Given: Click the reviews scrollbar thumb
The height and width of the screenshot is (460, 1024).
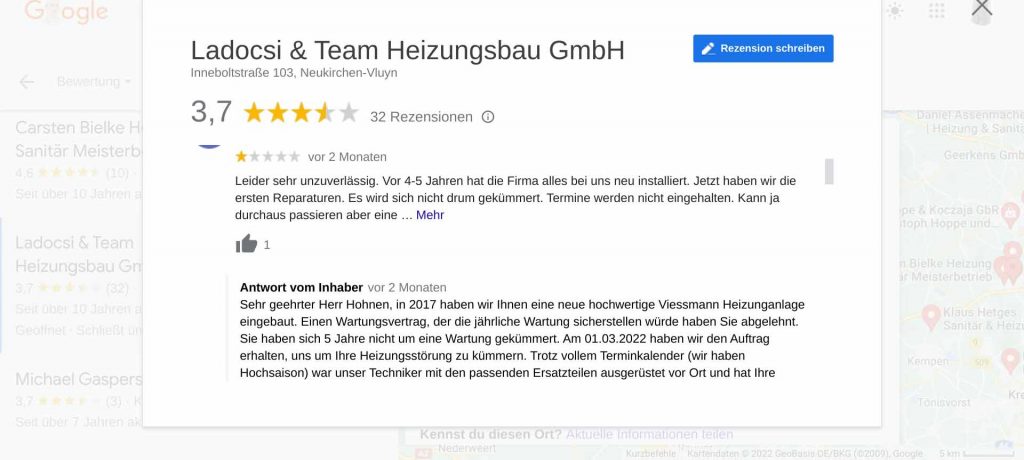Looking at the screenshot, I should click(829, 171).
